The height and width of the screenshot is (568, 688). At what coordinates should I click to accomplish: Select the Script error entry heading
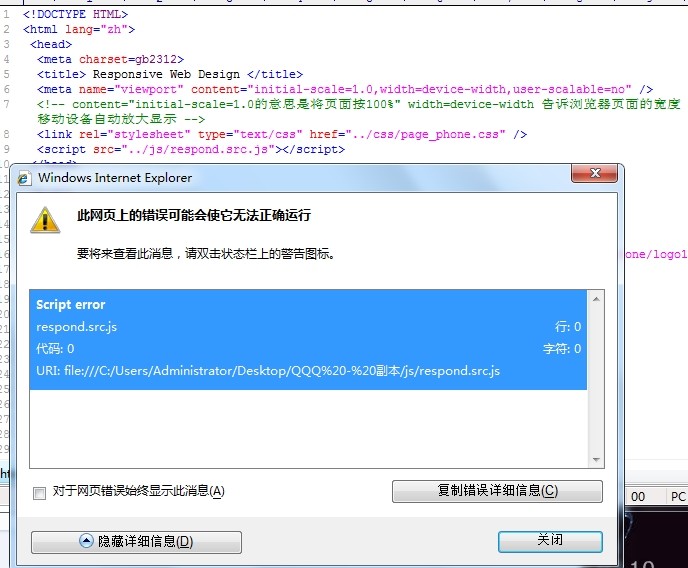pos(71,304)
